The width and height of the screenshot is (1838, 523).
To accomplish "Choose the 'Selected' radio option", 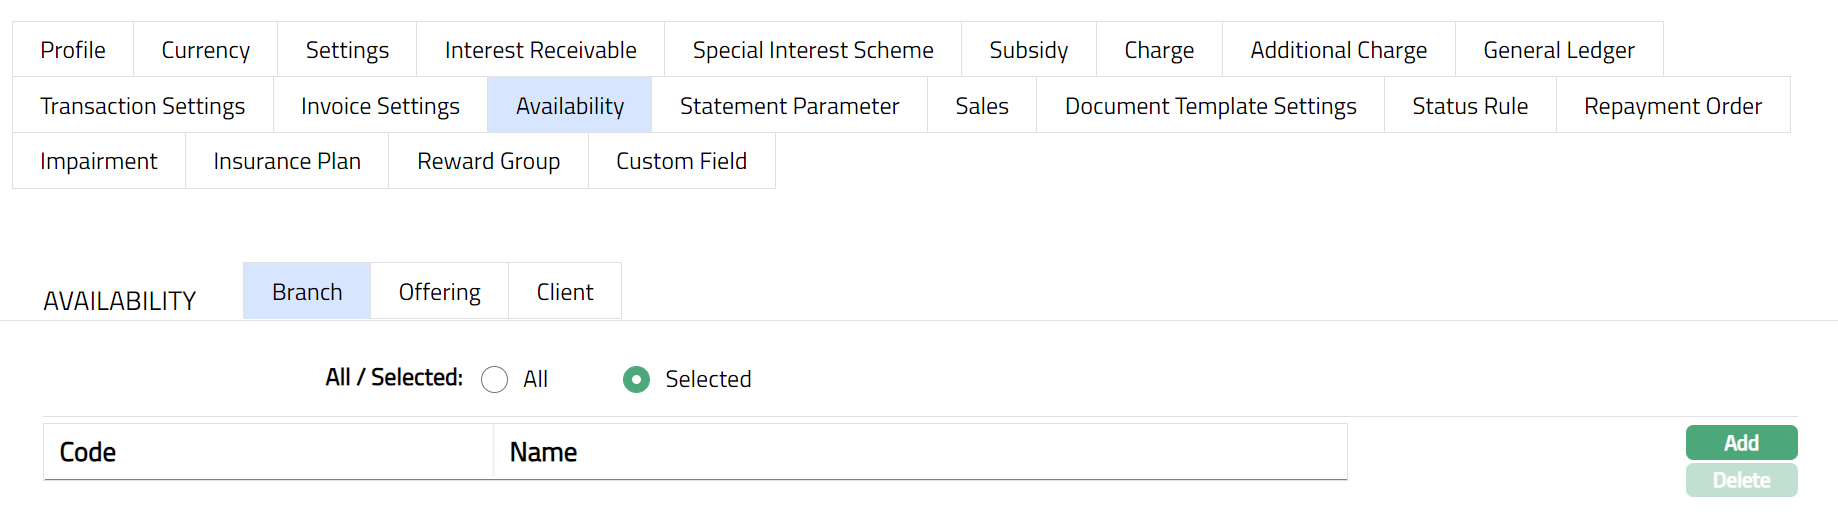I will [x=636, y=380].
